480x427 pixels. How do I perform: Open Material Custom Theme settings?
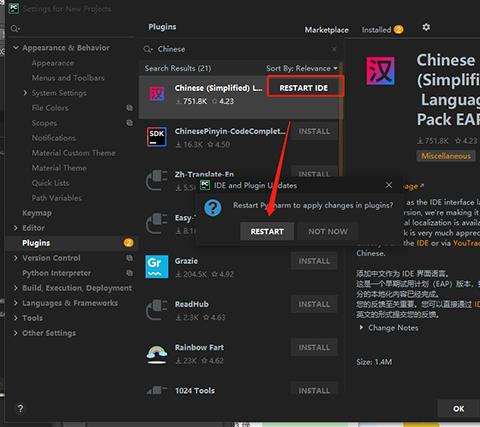tap(74, 153)
